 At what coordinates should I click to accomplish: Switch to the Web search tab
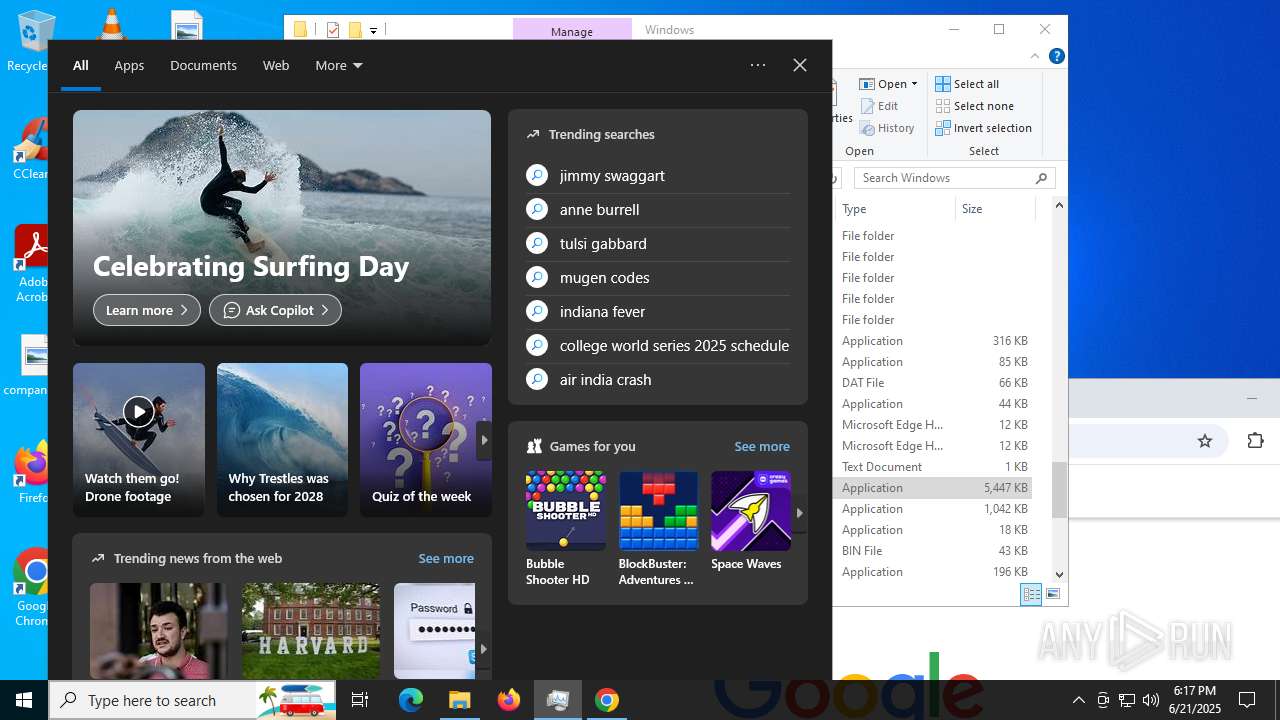tap(276, 65)
